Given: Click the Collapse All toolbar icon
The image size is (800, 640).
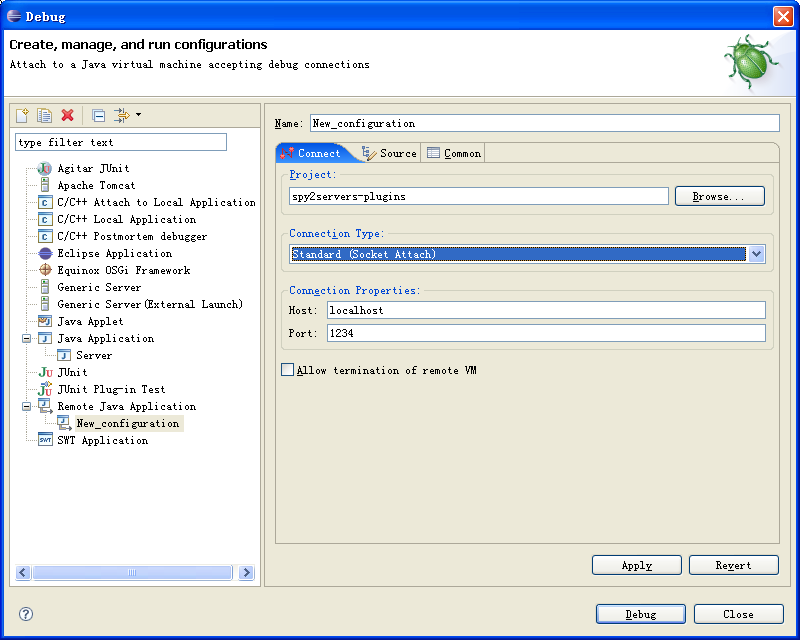Looking at the screenshot, I should click(98, 116).
